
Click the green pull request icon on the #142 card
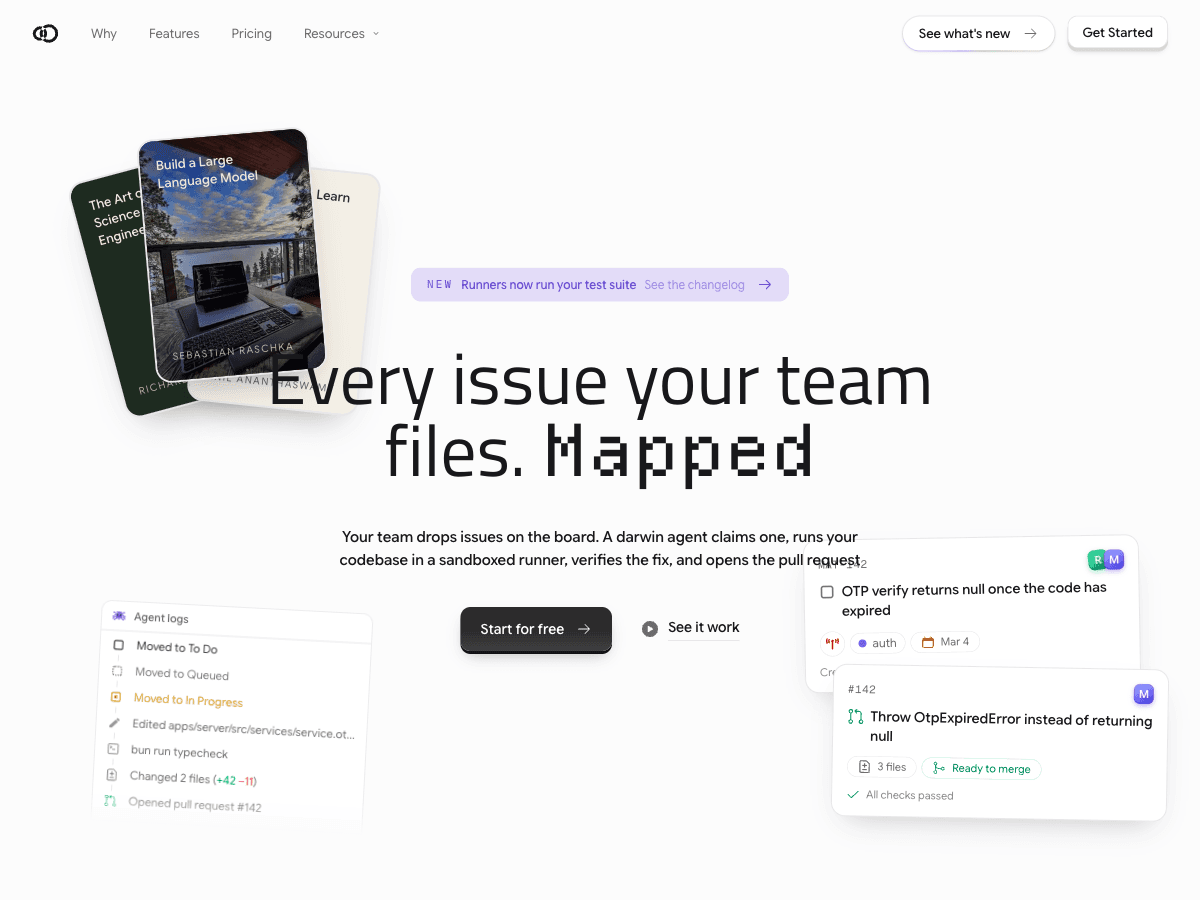(x=855, y=717)
